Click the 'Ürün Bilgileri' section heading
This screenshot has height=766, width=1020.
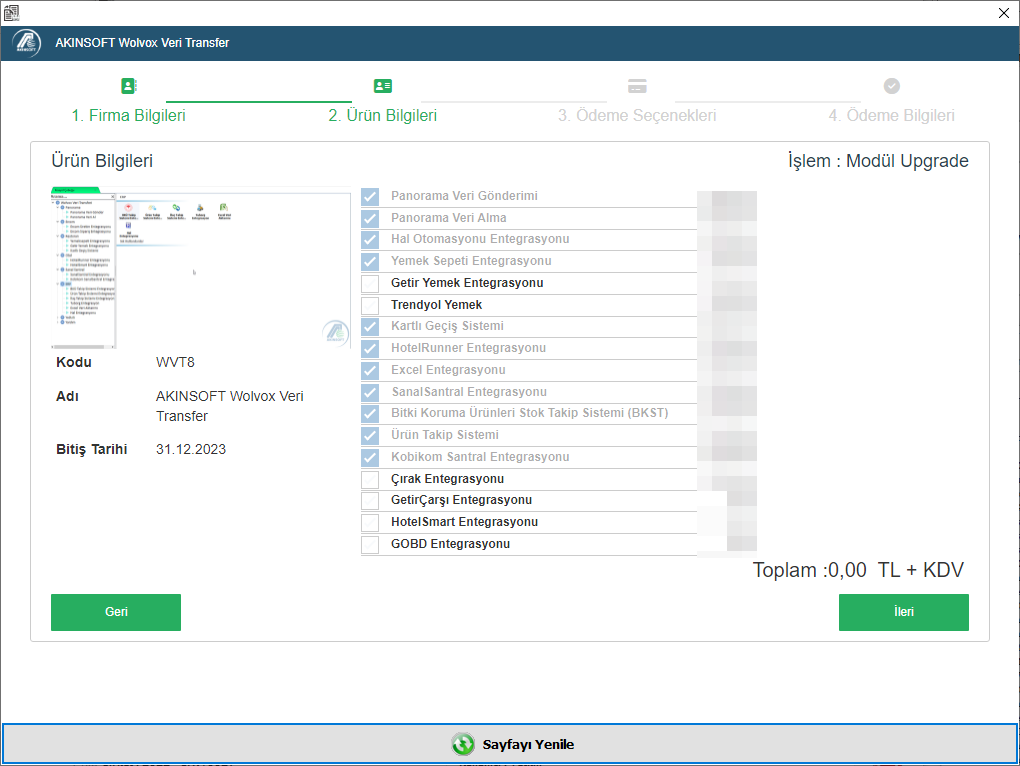(x=102, y=161)
